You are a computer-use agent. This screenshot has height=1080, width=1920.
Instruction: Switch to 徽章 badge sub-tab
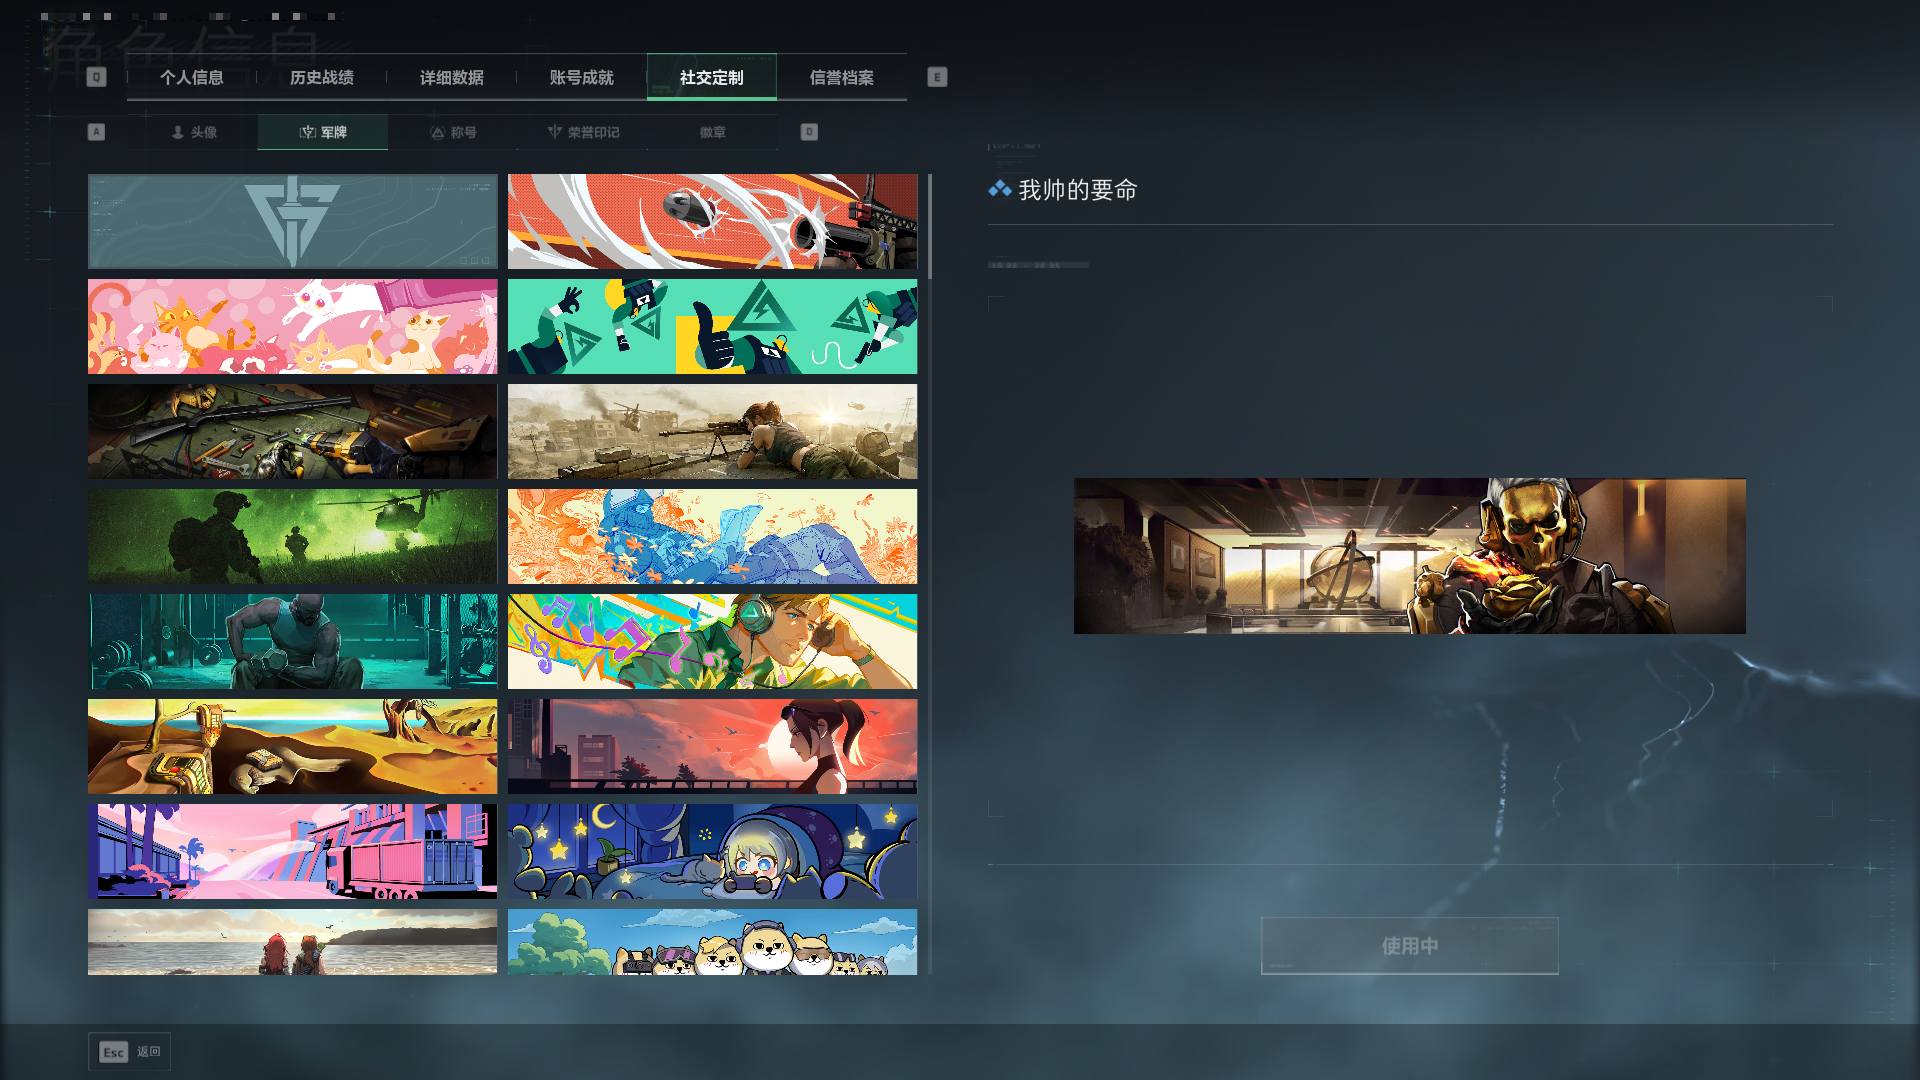(712, 132)
